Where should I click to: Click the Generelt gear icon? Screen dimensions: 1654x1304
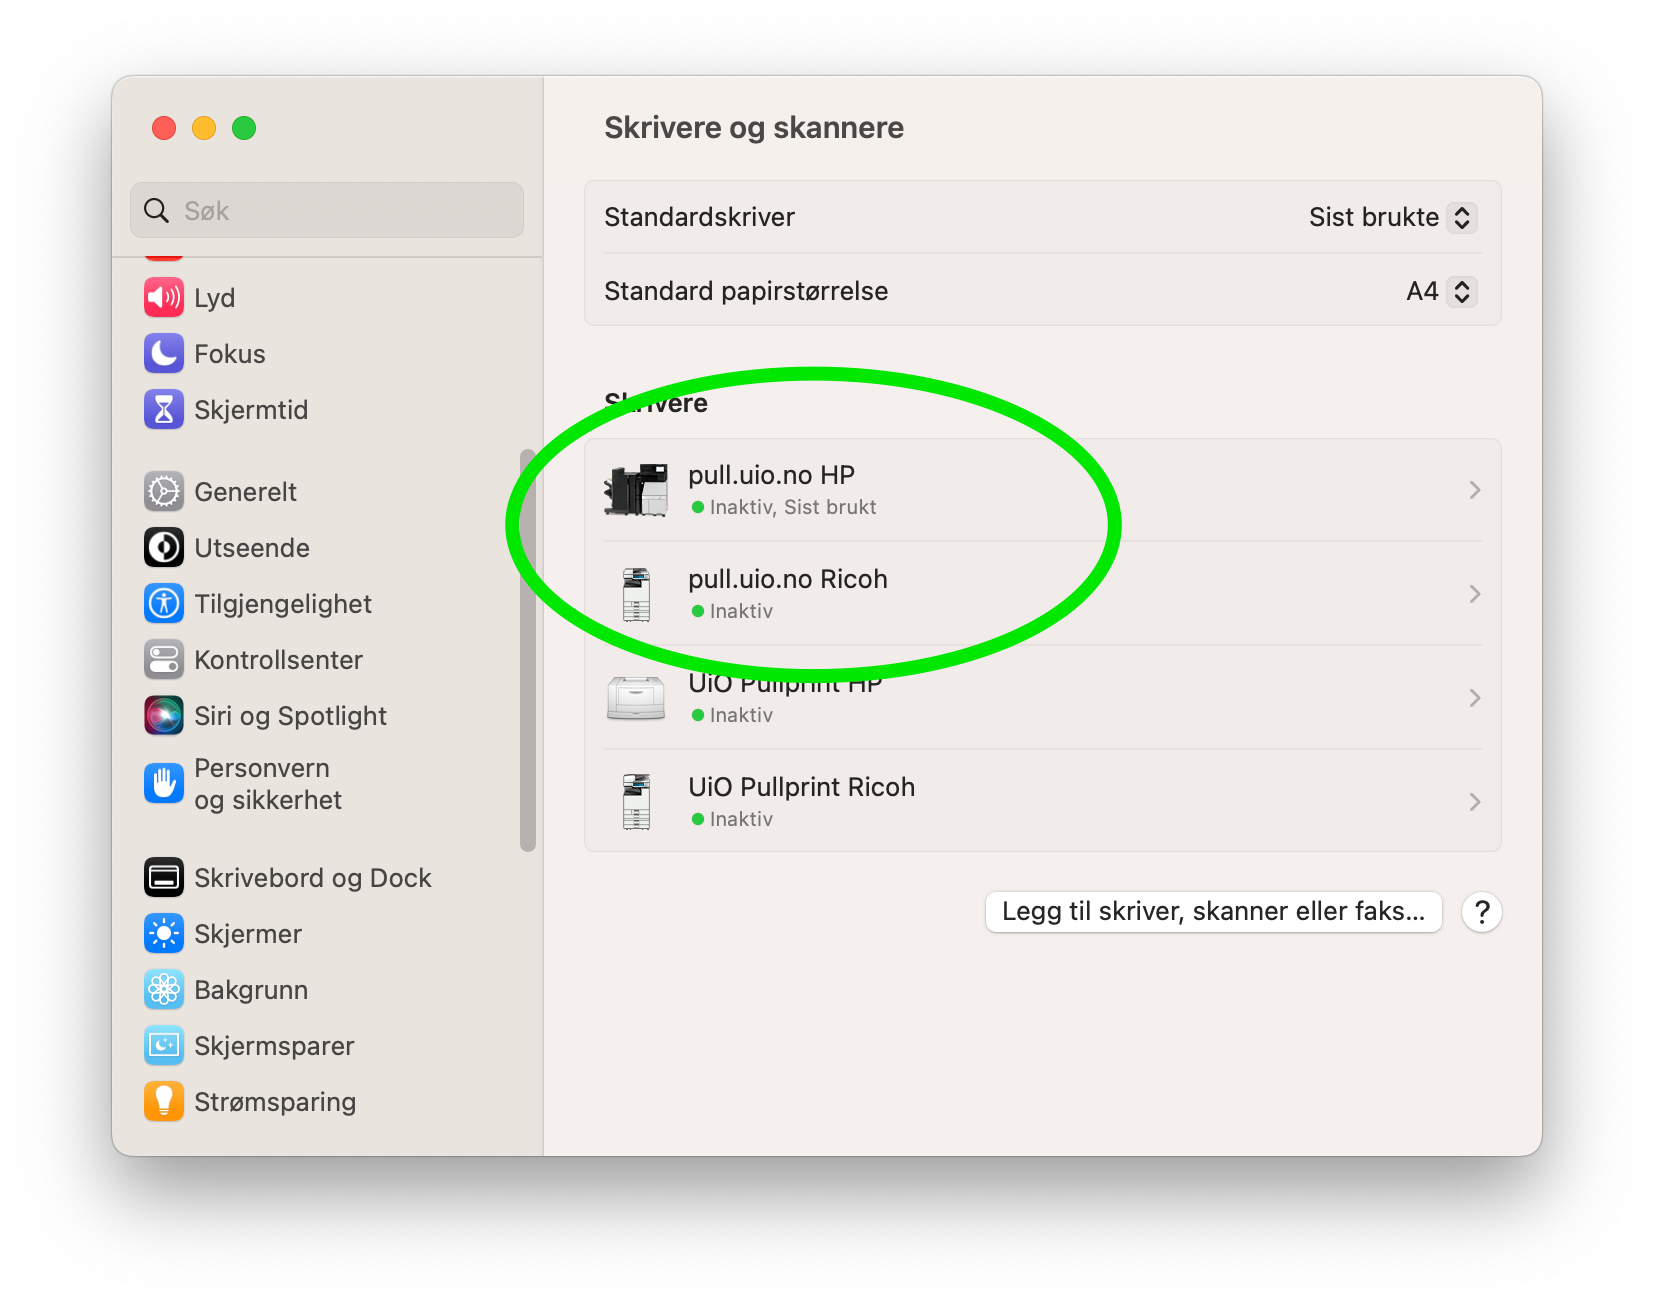164,491
